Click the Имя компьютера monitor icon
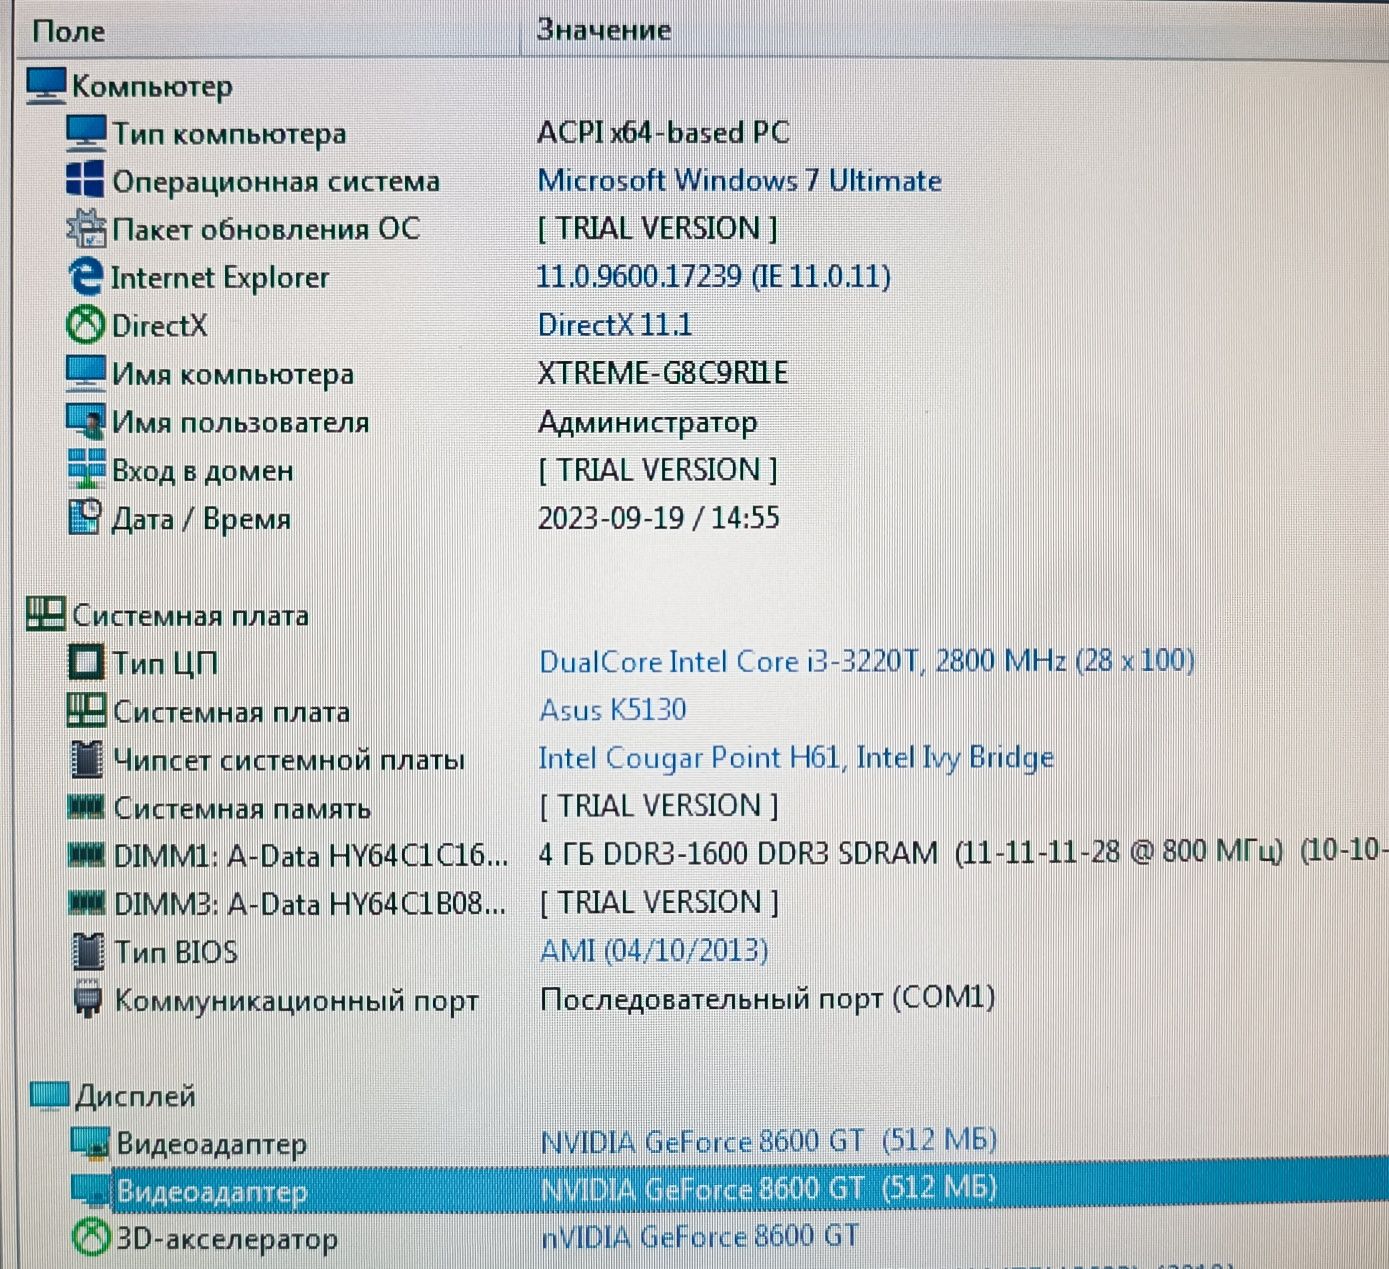The image size is (1389, 1269). (85, 373)
